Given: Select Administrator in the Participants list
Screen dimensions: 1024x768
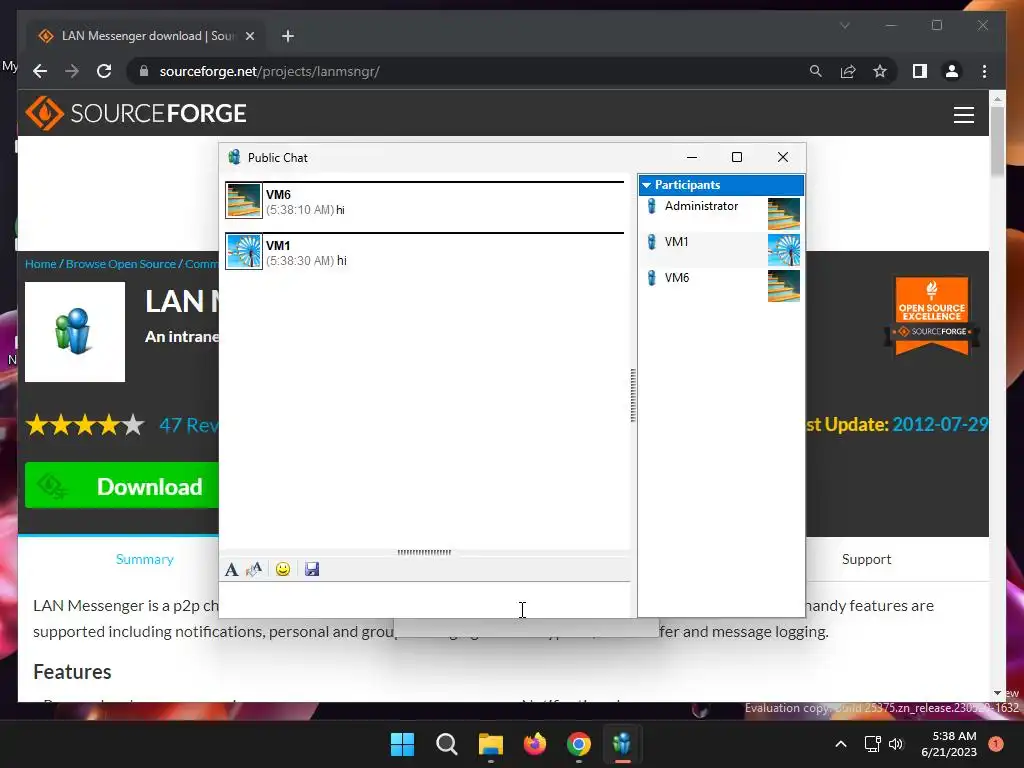Looking at the screenshot, I should tap(701, 206).
